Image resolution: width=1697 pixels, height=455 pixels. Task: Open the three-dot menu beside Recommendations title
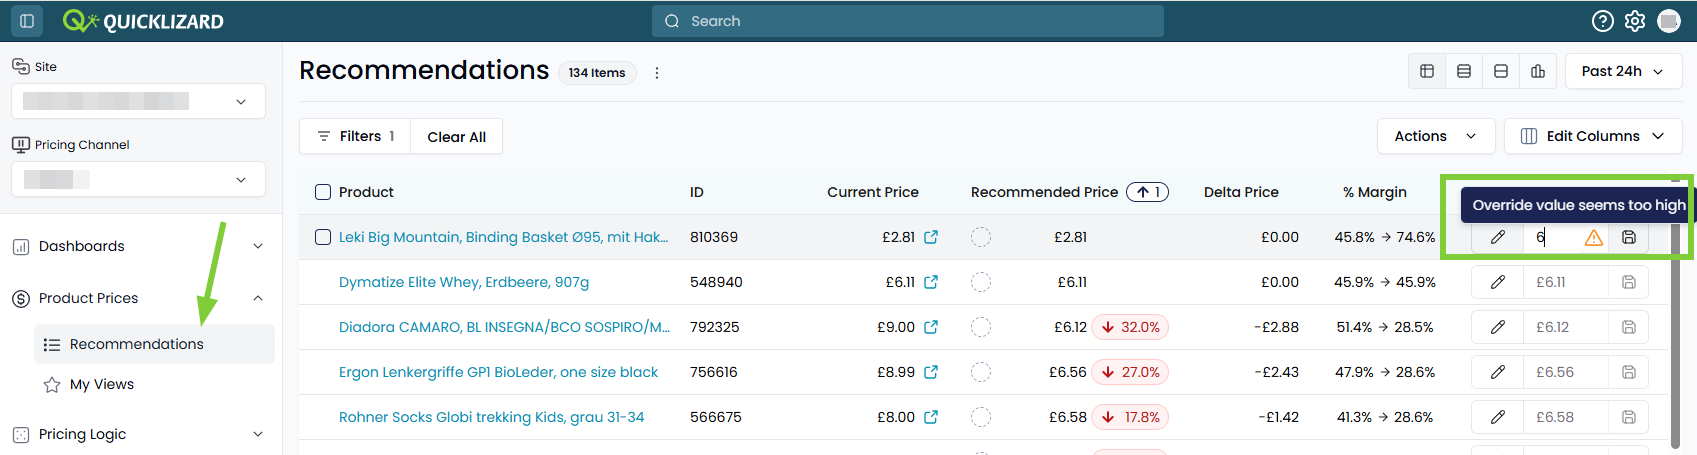(x=657, y=73)
